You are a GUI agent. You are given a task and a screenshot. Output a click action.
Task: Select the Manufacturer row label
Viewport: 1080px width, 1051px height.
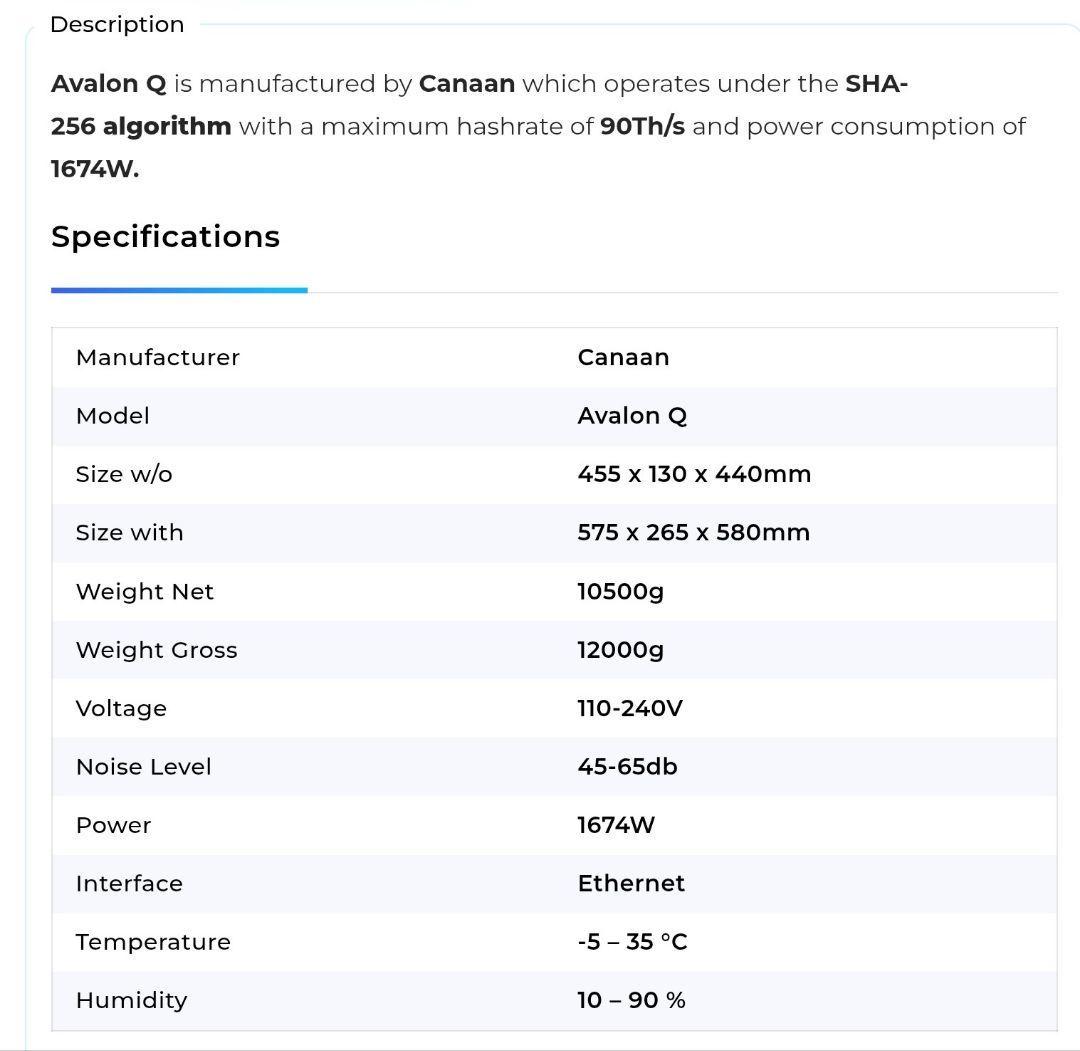point(157,358)
